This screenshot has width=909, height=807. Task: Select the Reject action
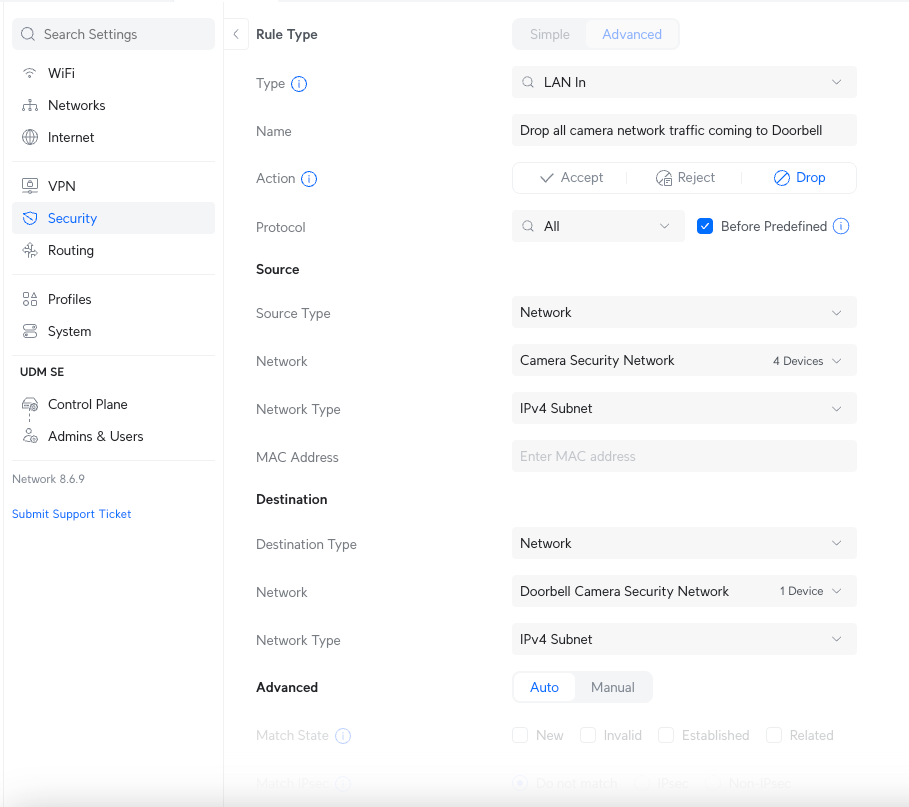(685, 177)
